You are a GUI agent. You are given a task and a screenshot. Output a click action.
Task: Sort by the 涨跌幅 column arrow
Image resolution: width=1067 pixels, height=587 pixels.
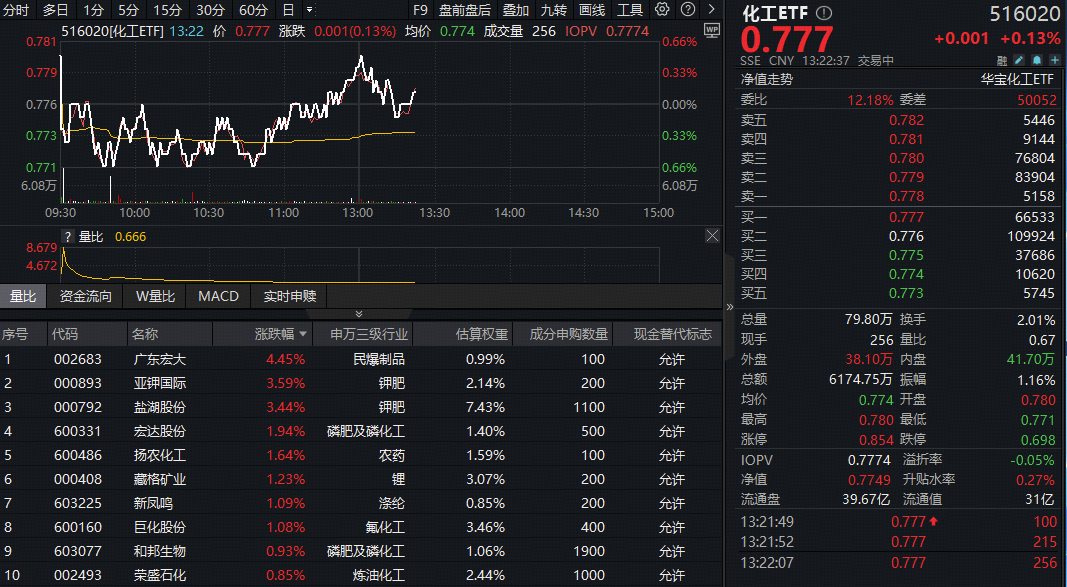[x=303, y=335]
